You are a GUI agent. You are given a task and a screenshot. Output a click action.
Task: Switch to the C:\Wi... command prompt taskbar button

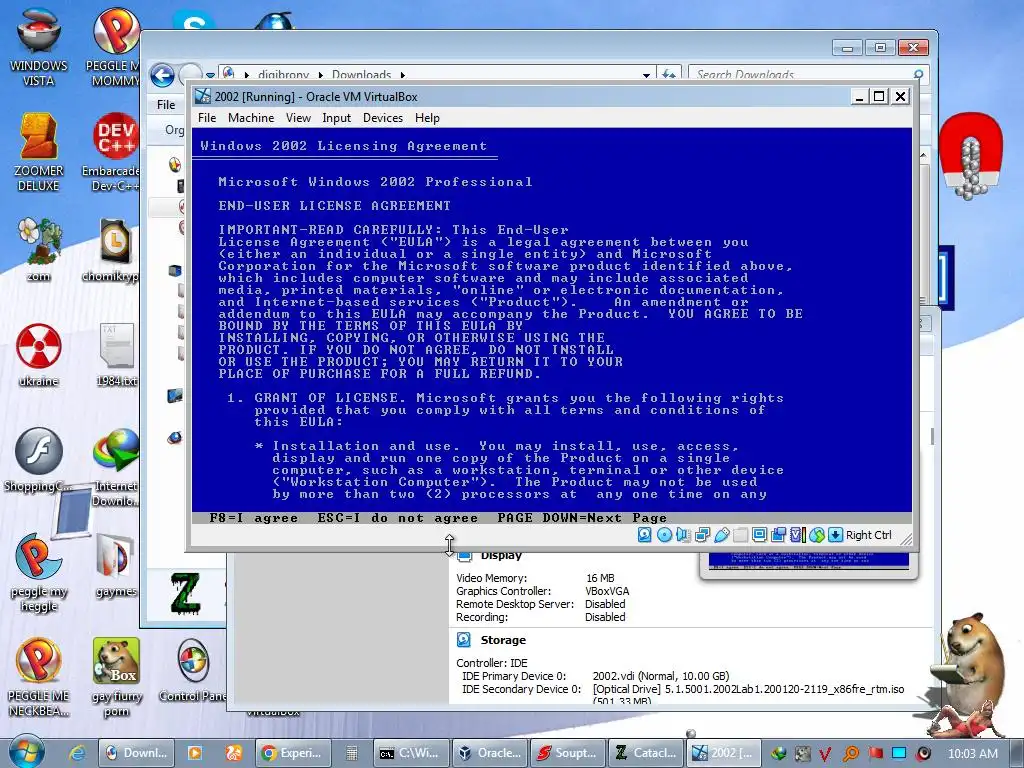pos(411,753)
